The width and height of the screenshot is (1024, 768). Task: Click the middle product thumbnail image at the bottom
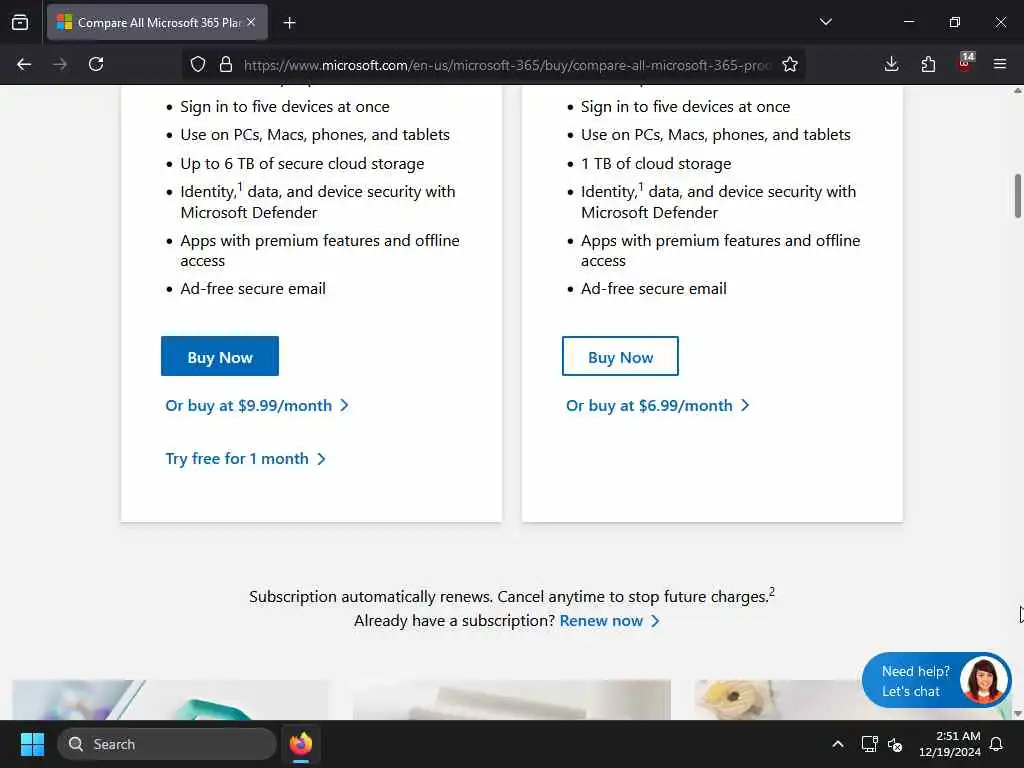point(512,699)
